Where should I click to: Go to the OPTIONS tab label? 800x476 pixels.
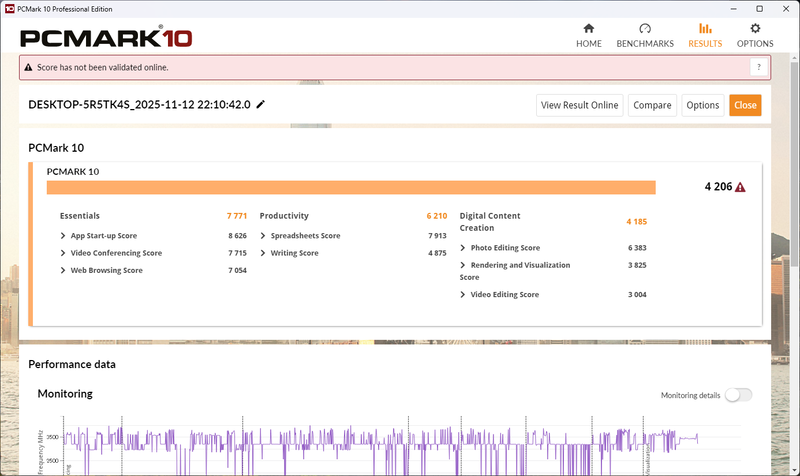(755, 44)
